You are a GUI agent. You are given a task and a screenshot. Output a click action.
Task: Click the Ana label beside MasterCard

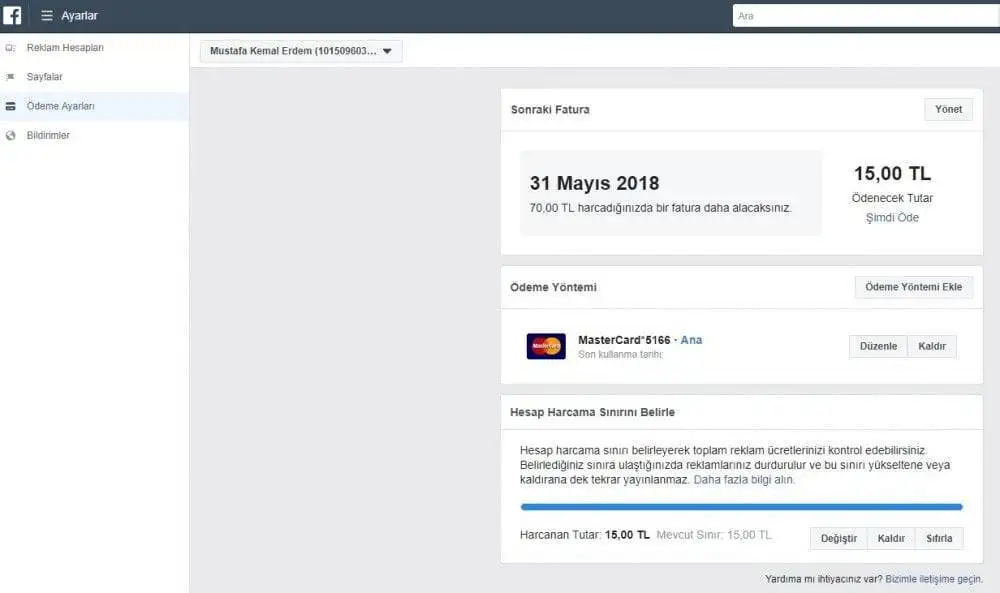tap(691, 340)
